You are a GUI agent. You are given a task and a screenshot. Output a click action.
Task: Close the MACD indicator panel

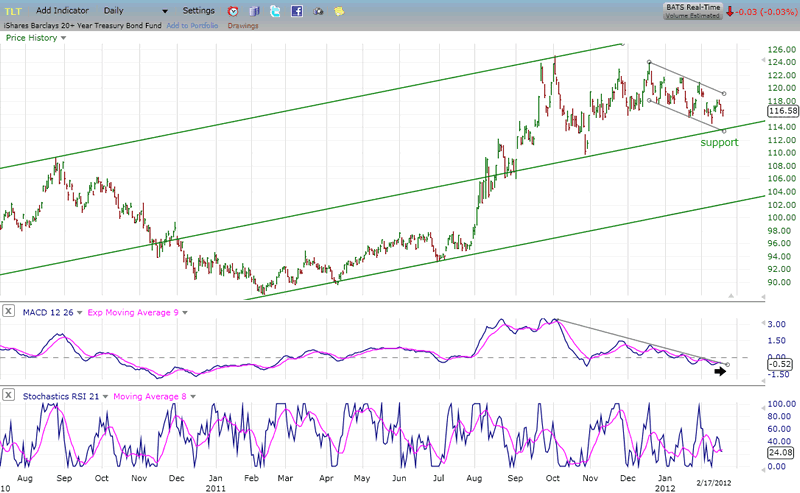tap(8, 313)
